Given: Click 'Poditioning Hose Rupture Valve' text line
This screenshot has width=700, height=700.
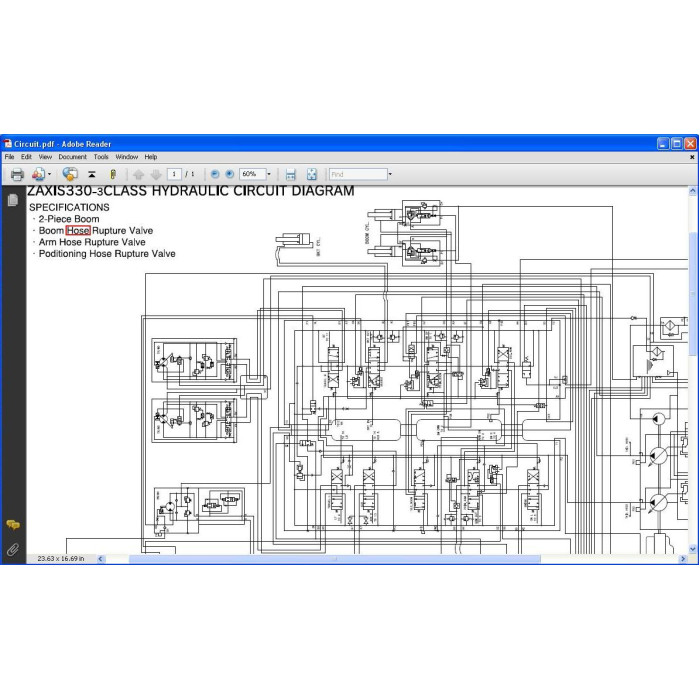Looking at the screenshot, I should pyautogui.click(x=107, y=254).
